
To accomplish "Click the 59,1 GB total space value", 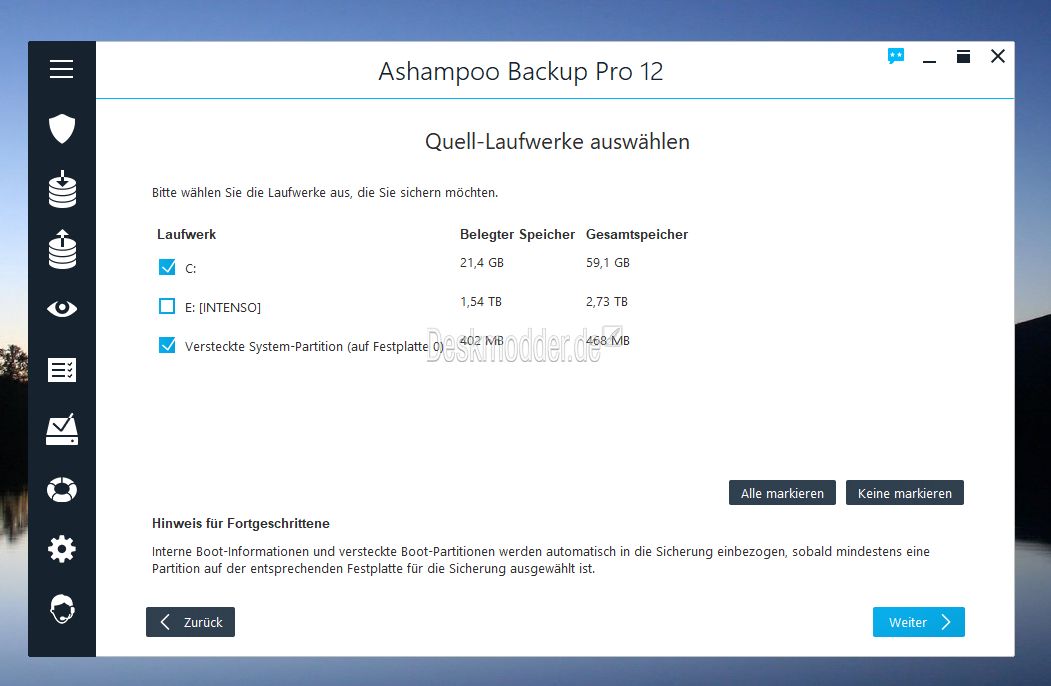I will click(x=608, y=263).
